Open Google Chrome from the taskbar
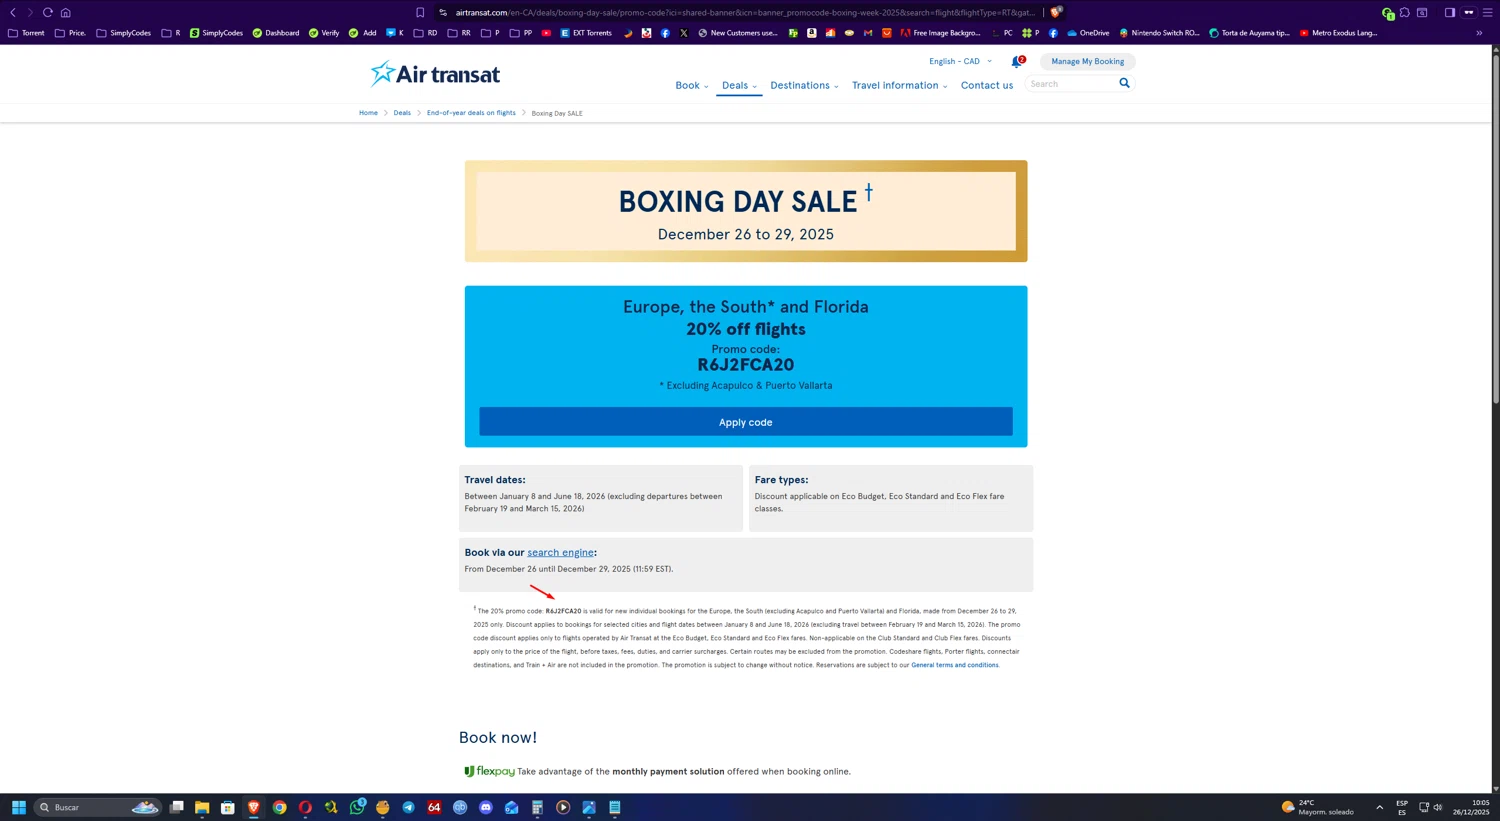 (x=280, y=807)
